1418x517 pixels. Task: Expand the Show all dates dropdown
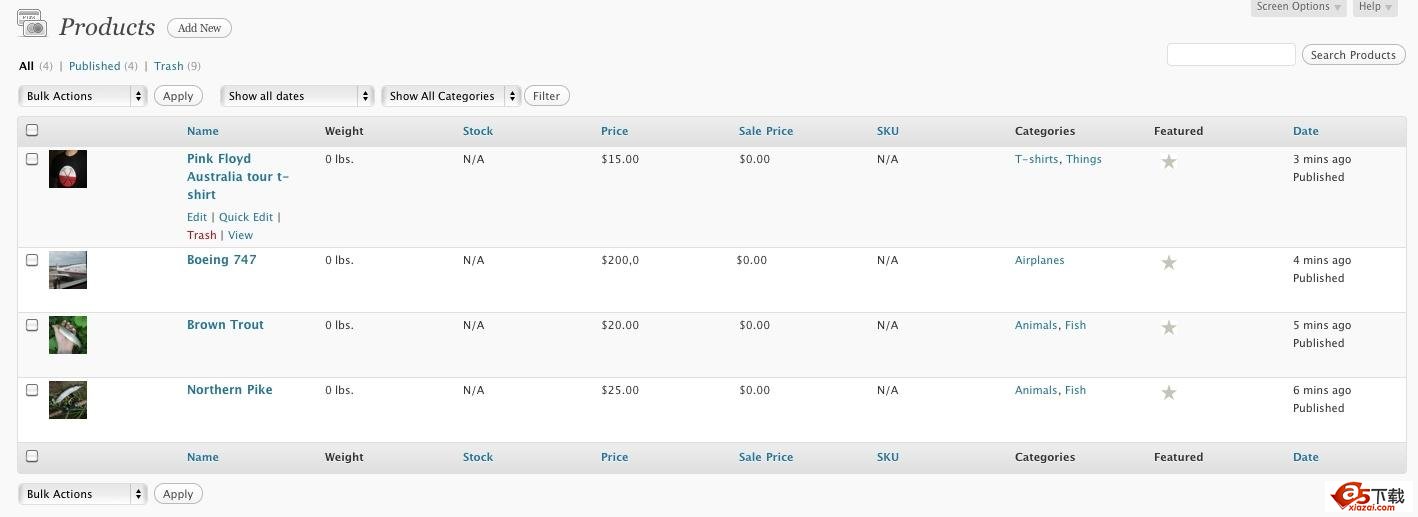[297, 96]
